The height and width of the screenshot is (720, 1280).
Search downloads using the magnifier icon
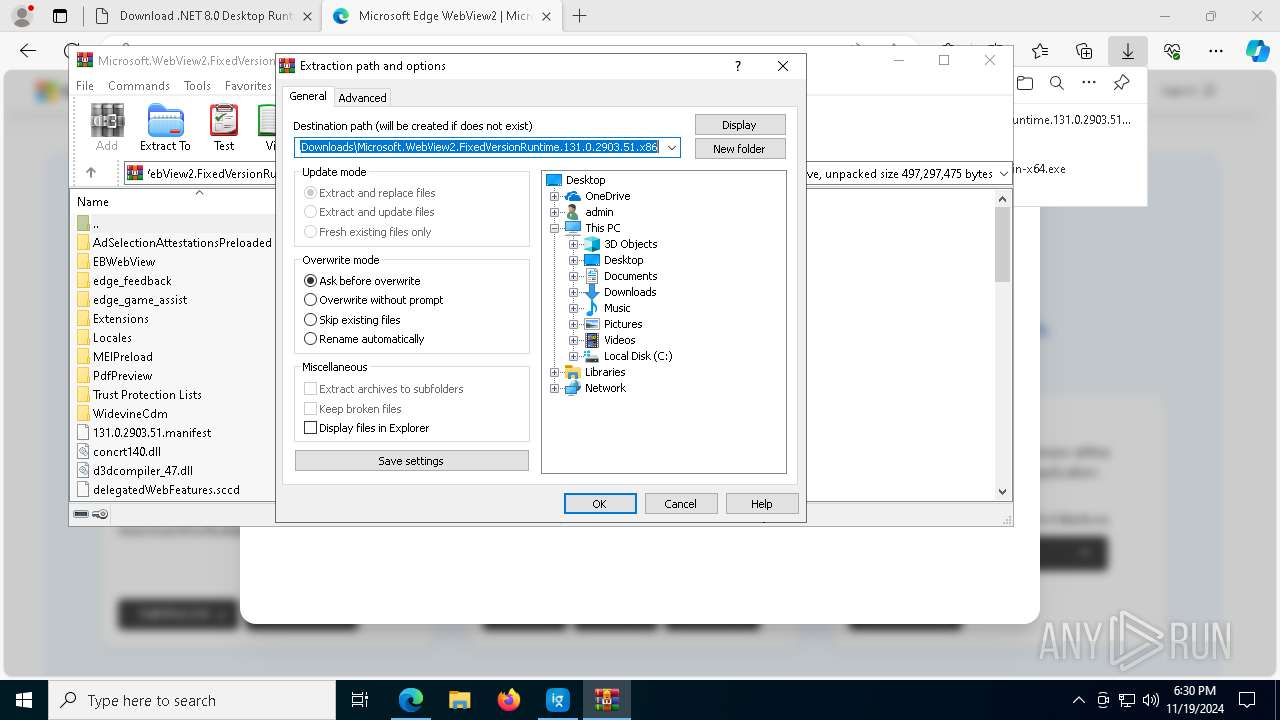coord(1057,83)
